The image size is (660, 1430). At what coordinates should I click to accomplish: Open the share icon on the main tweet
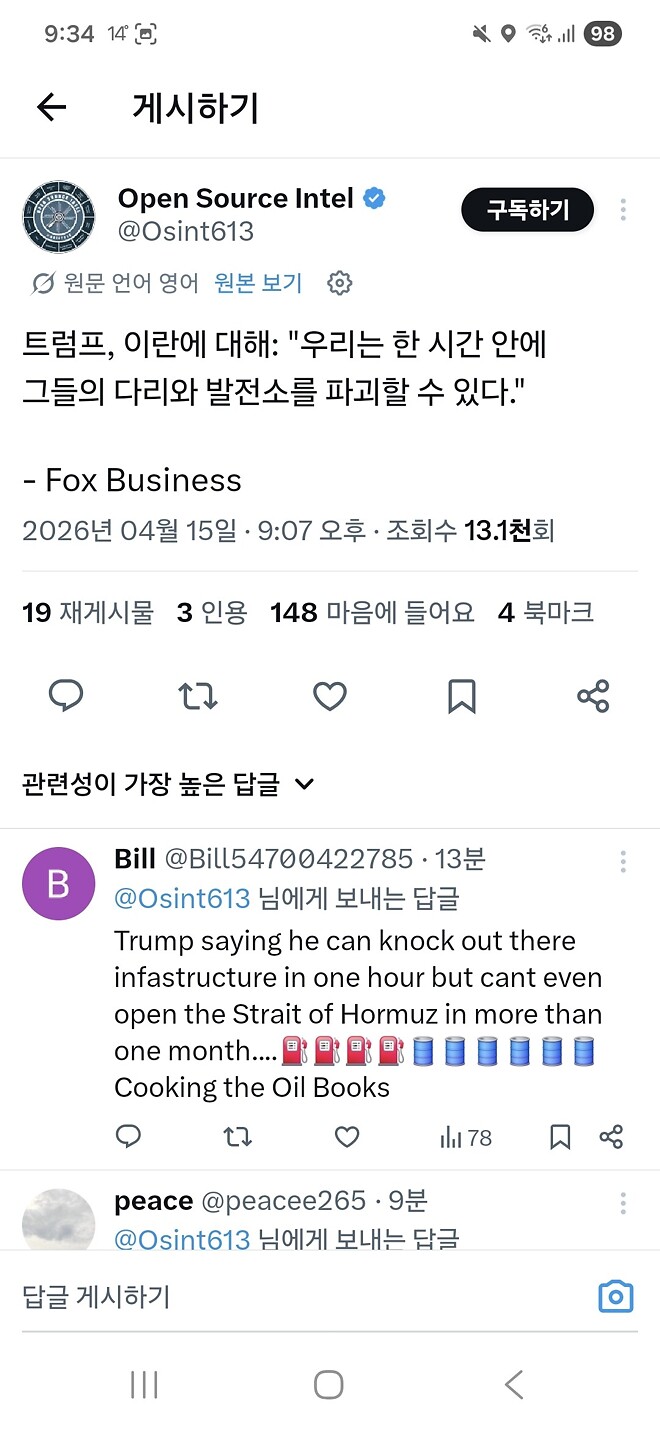[x=593, y=696]
